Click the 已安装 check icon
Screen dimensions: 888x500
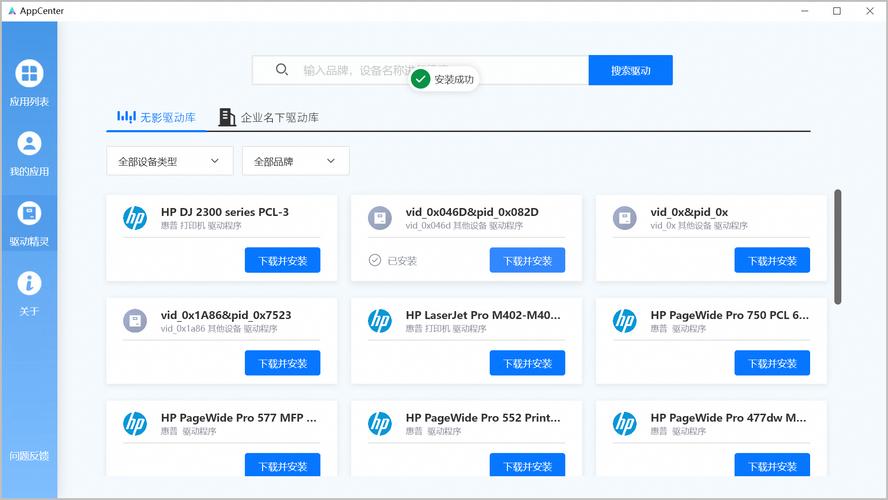[x=374, y=260]
